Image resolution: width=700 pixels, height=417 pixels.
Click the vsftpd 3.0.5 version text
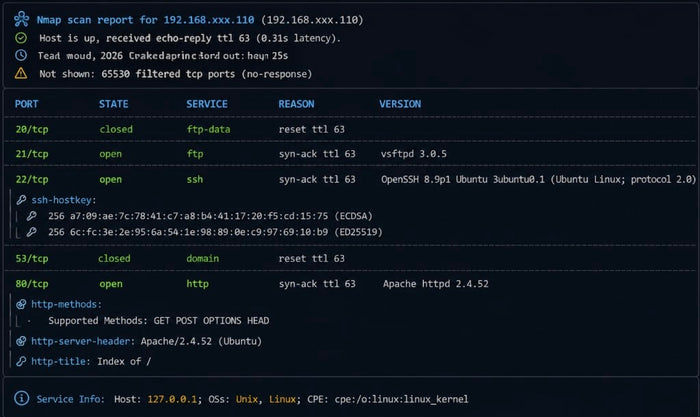[413, 154]
